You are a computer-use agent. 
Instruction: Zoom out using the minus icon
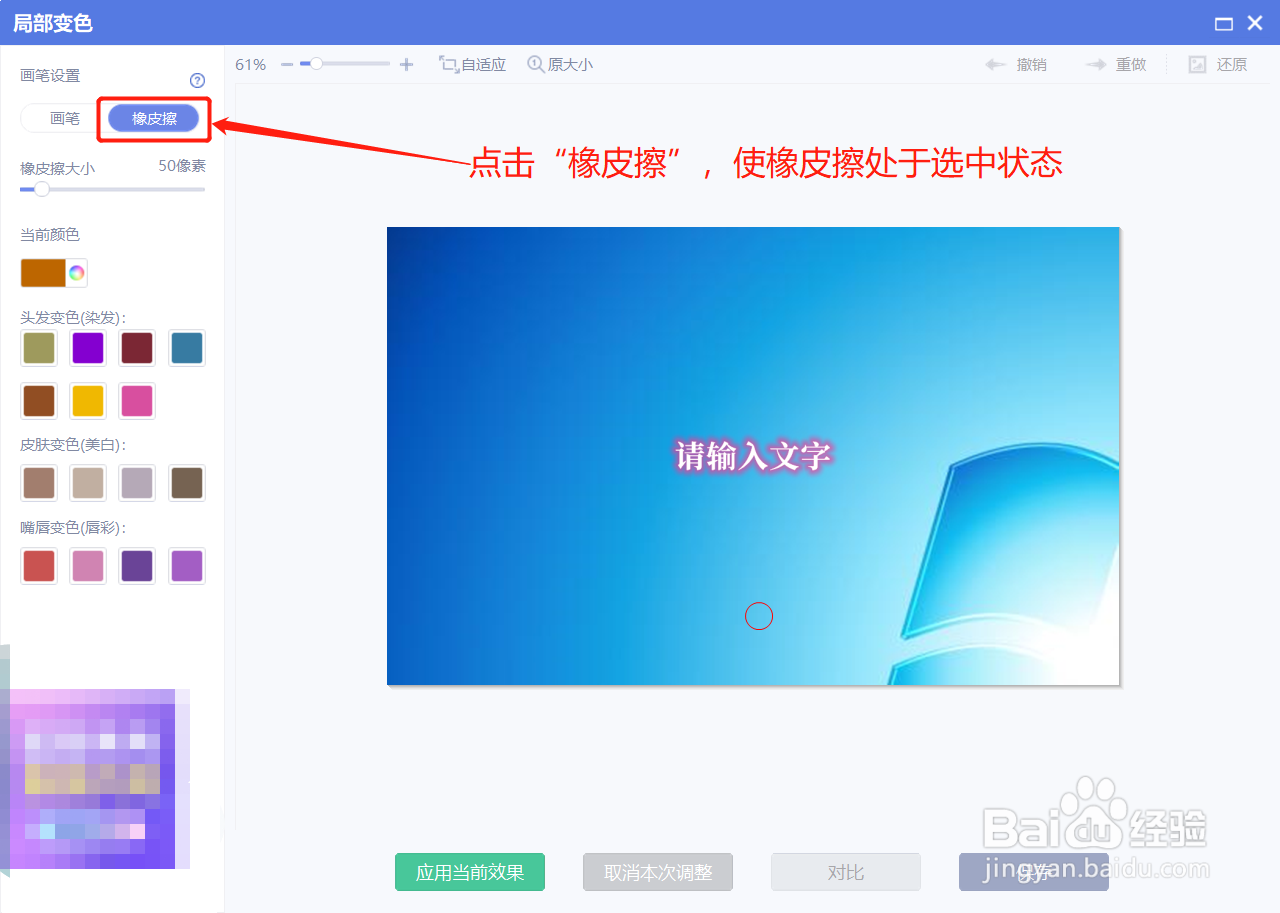pyautogui.click(x=286, y=63)
